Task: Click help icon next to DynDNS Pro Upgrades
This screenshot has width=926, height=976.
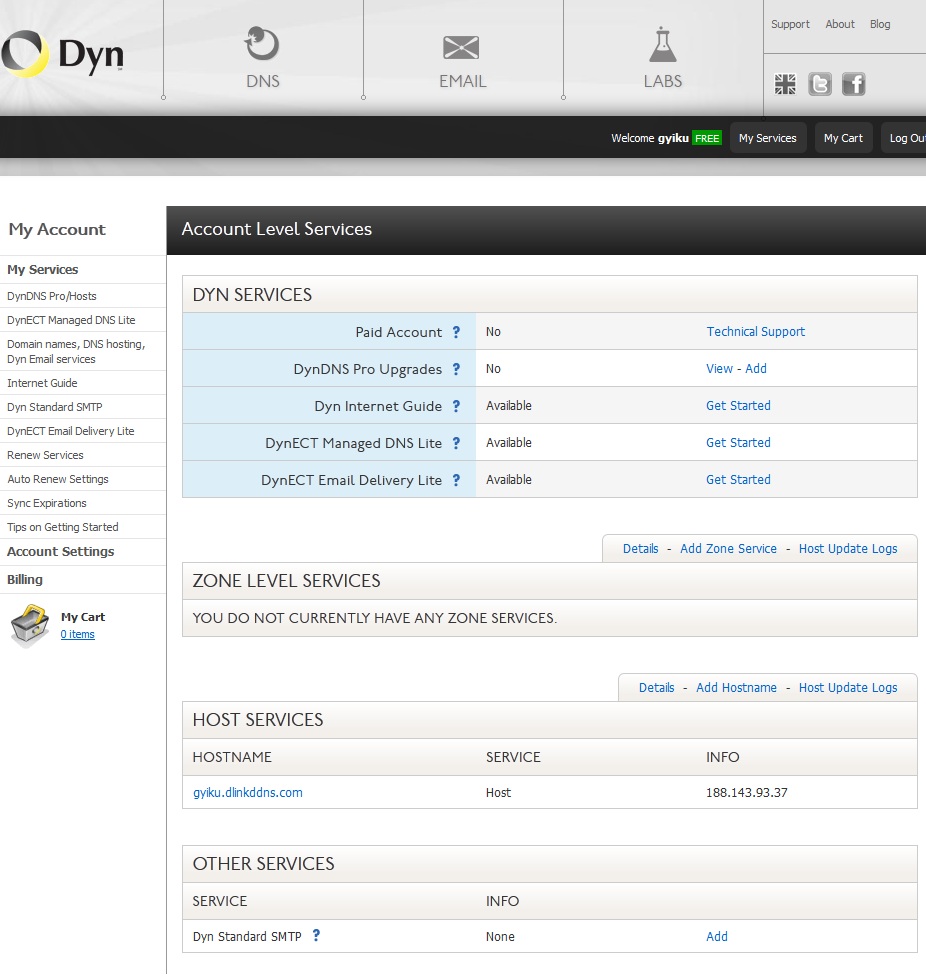Action: [x=456, y=369]
